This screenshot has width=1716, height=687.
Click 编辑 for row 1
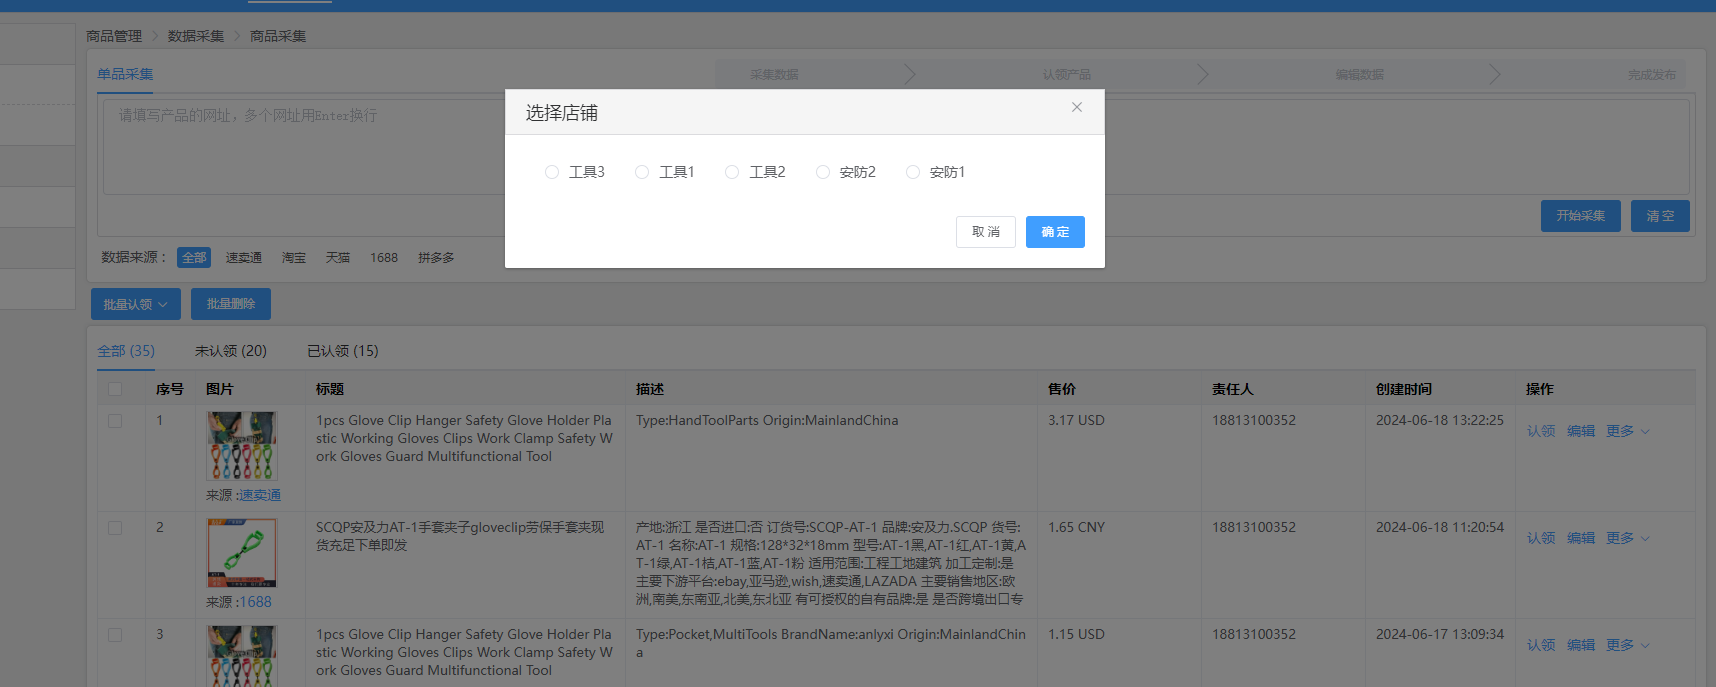(x=1581, y=431)
